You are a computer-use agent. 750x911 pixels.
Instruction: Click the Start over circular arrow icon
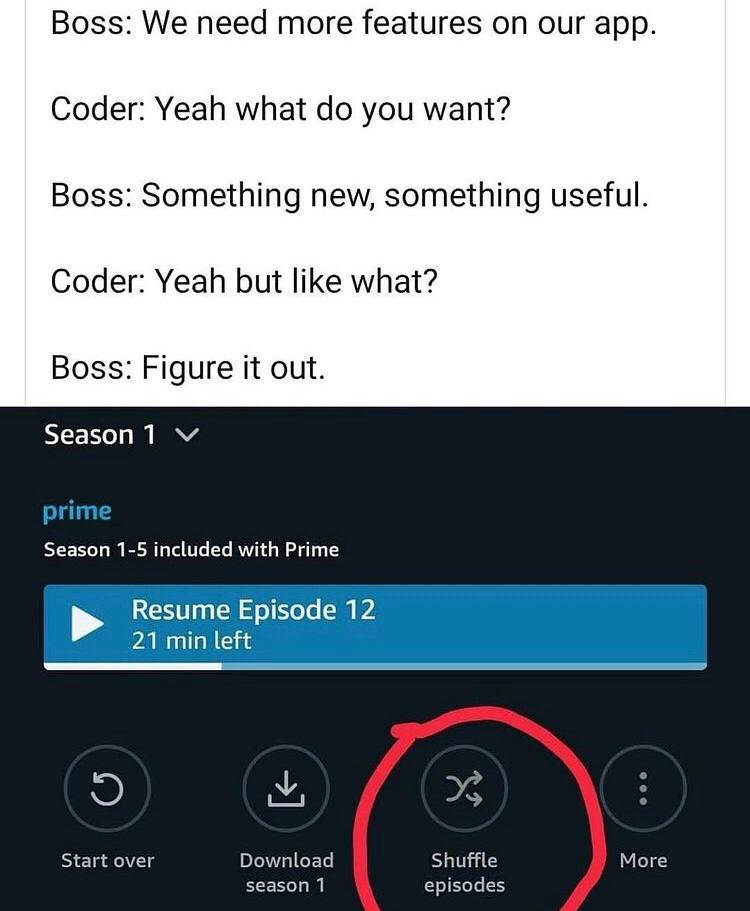tap(107, 790)
